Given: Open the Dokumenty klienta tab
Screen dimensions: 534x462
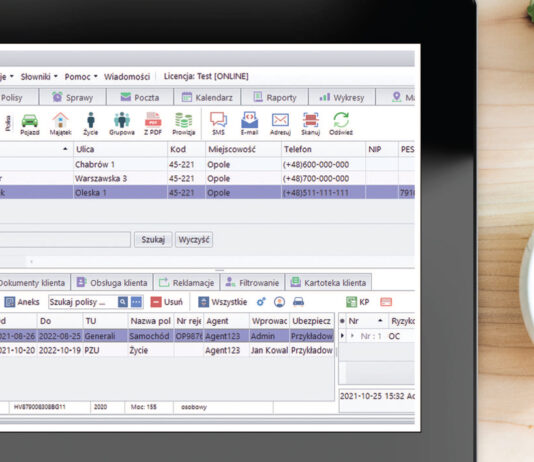Looking at the screenshot, I should (34, 283).
